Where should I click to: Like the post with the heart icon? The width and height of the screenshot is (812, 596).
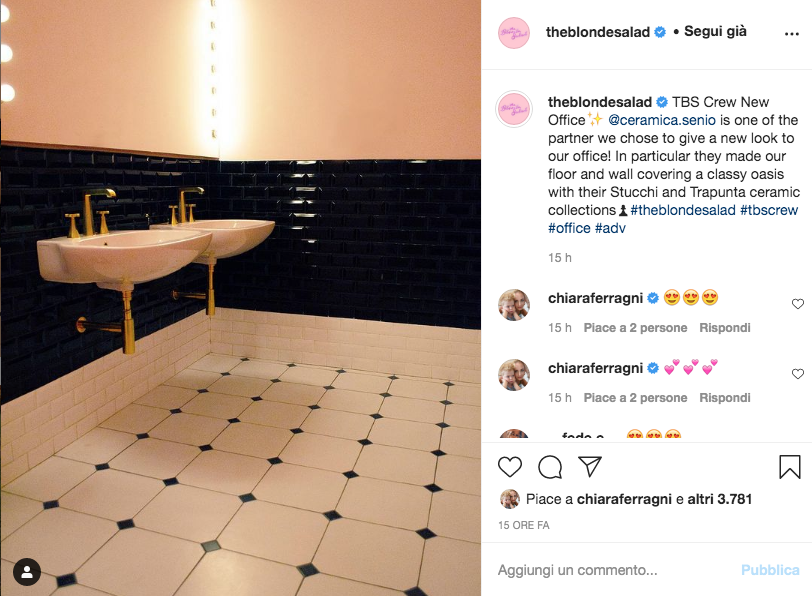coord(510,467)
